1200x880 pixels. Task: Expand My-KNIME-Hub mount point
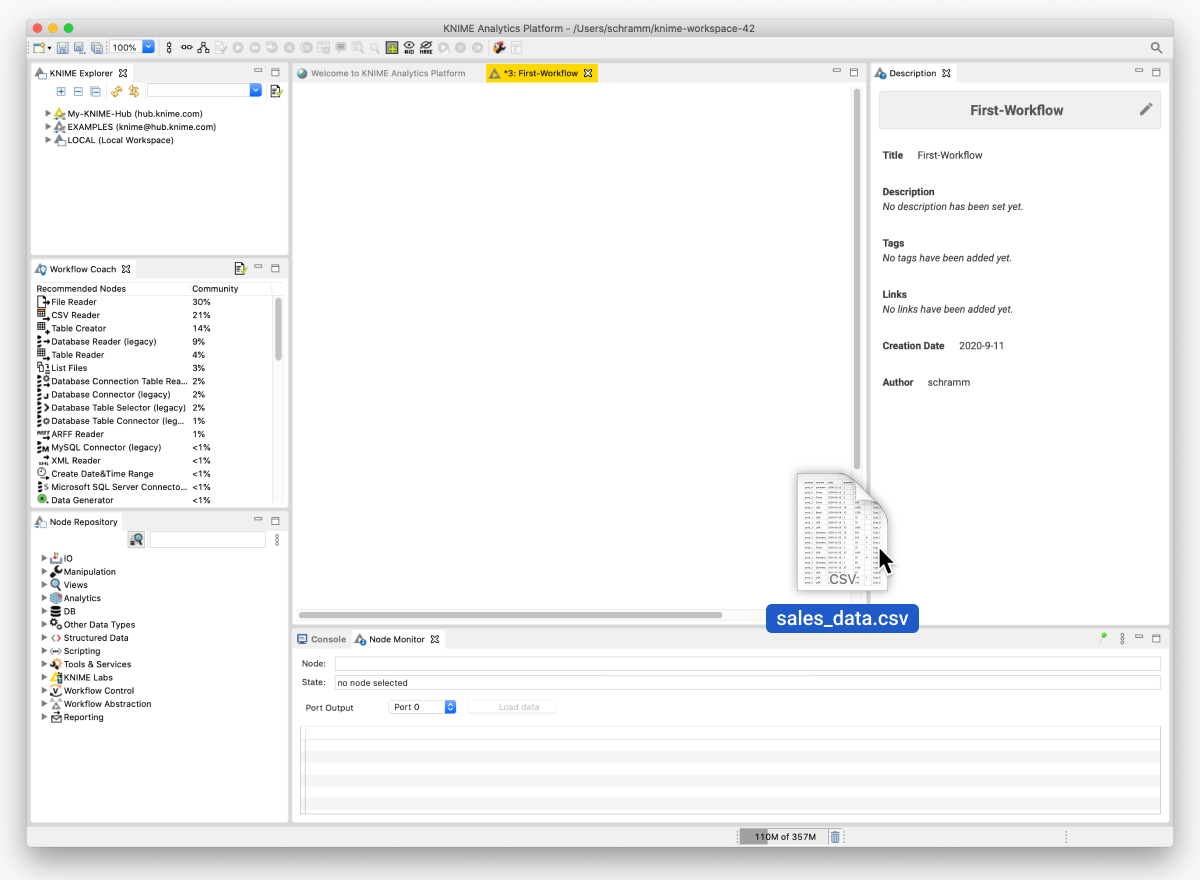[48, 114]
